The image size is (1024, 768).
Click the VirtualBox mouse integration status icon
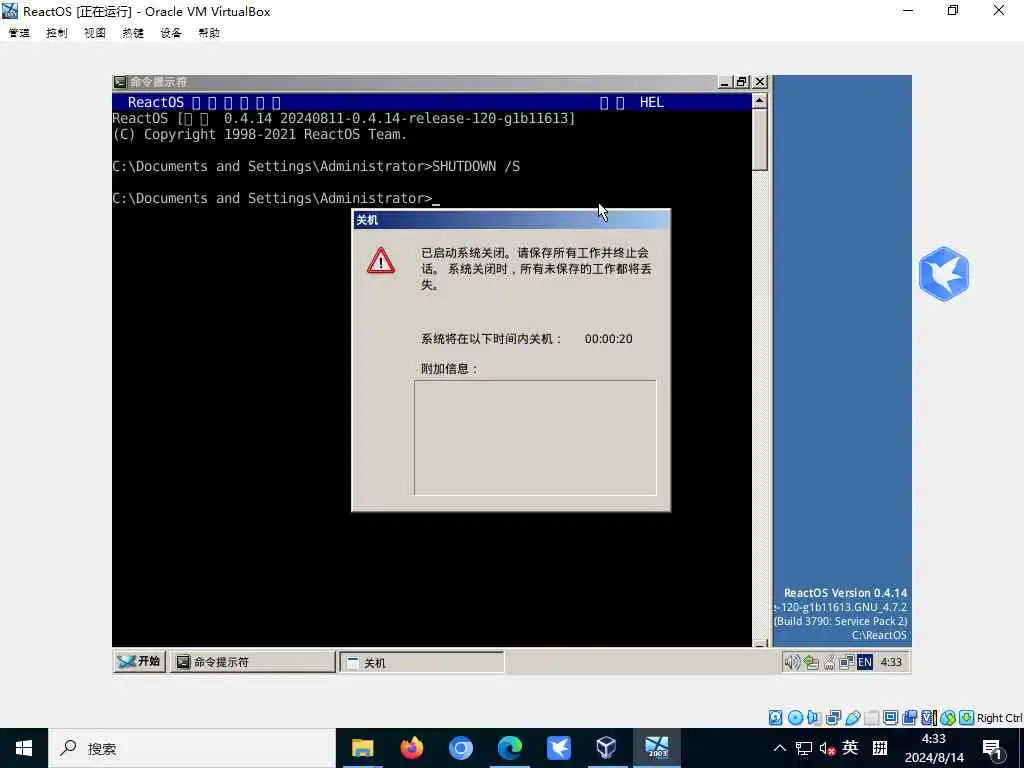click(948, 718)
